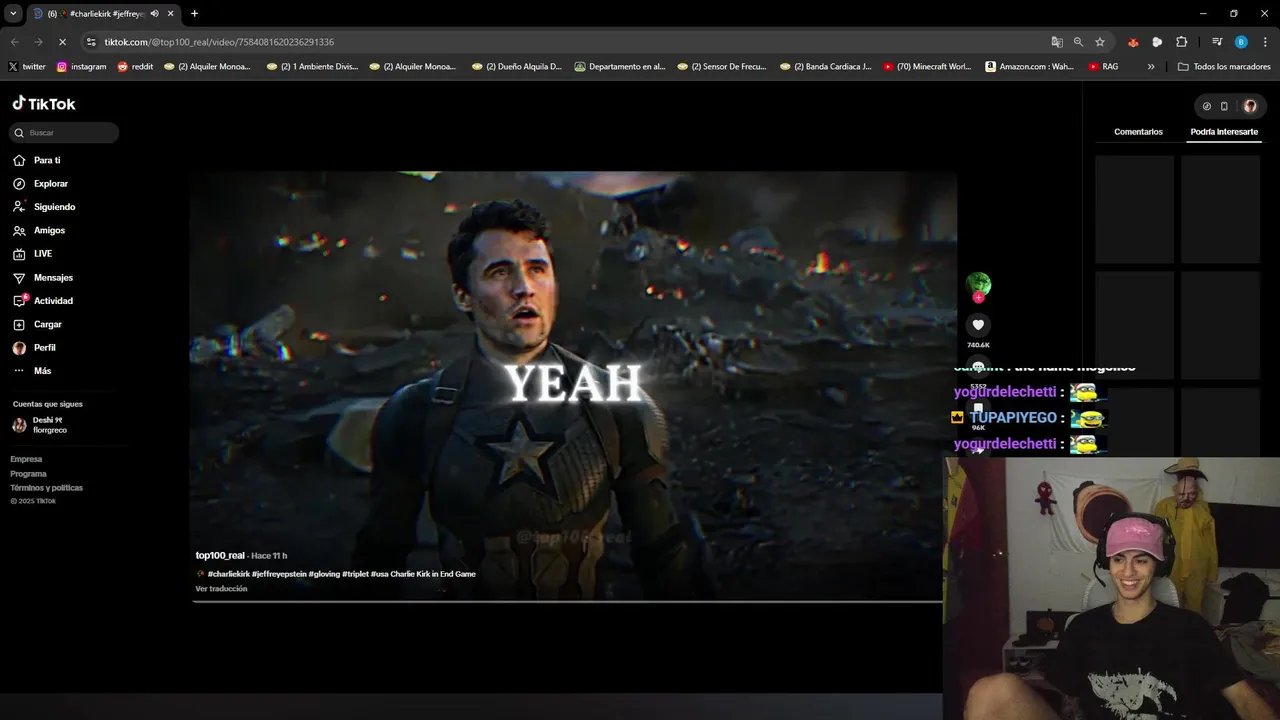
Task: Open the #jeffreyepstein hashtag
Action: pyautogui.click(x=279, y=574)
